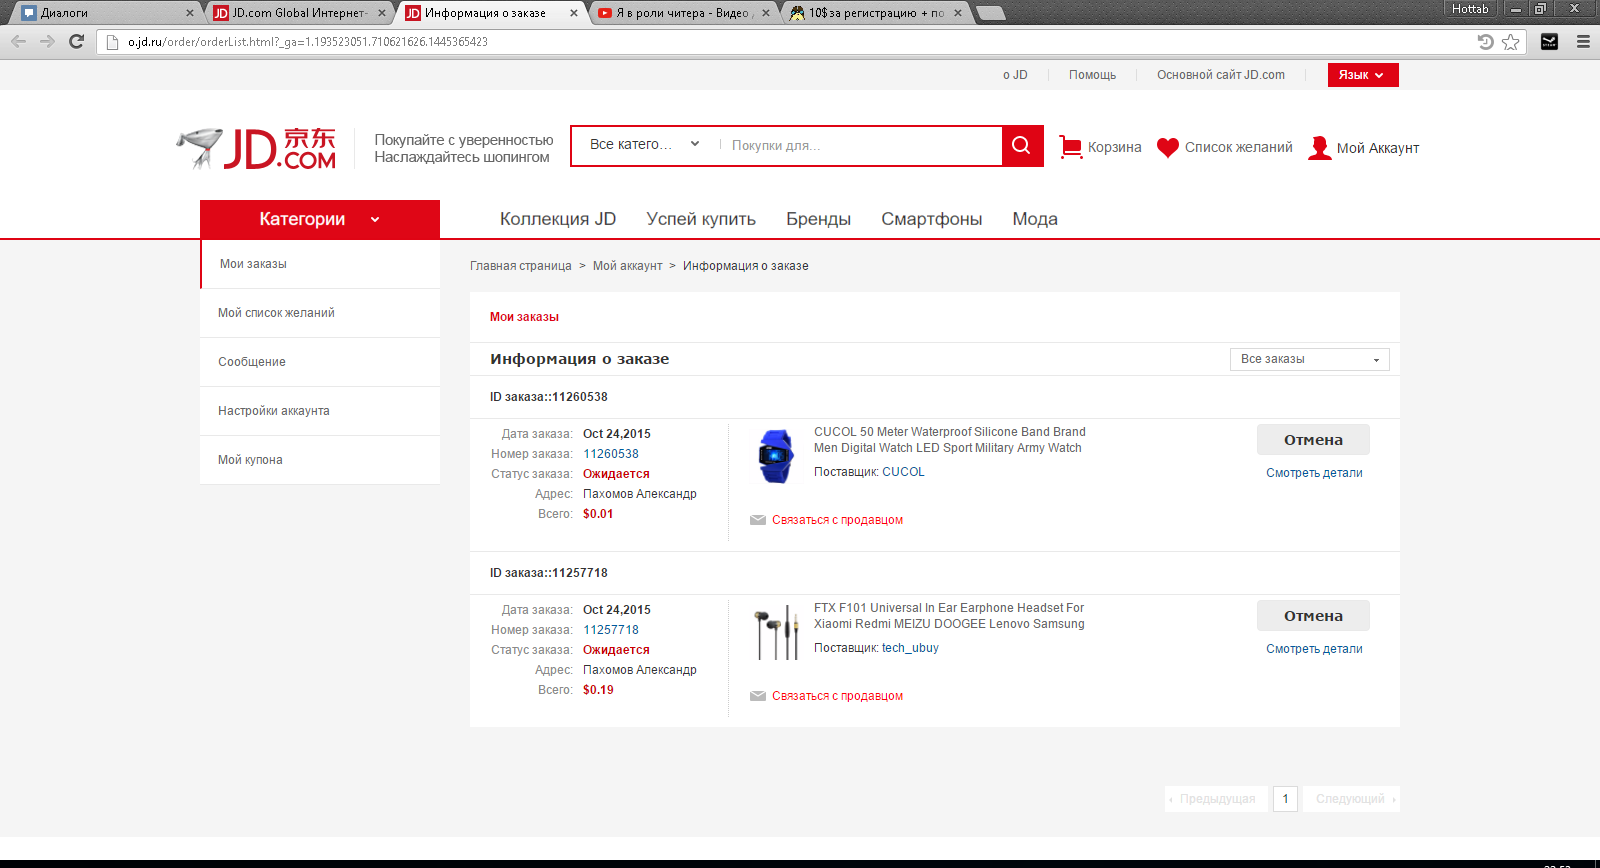The height and width of the screenshot is (868, 1600).
Task: View details of order 11257718
Action: point(1314,649)
